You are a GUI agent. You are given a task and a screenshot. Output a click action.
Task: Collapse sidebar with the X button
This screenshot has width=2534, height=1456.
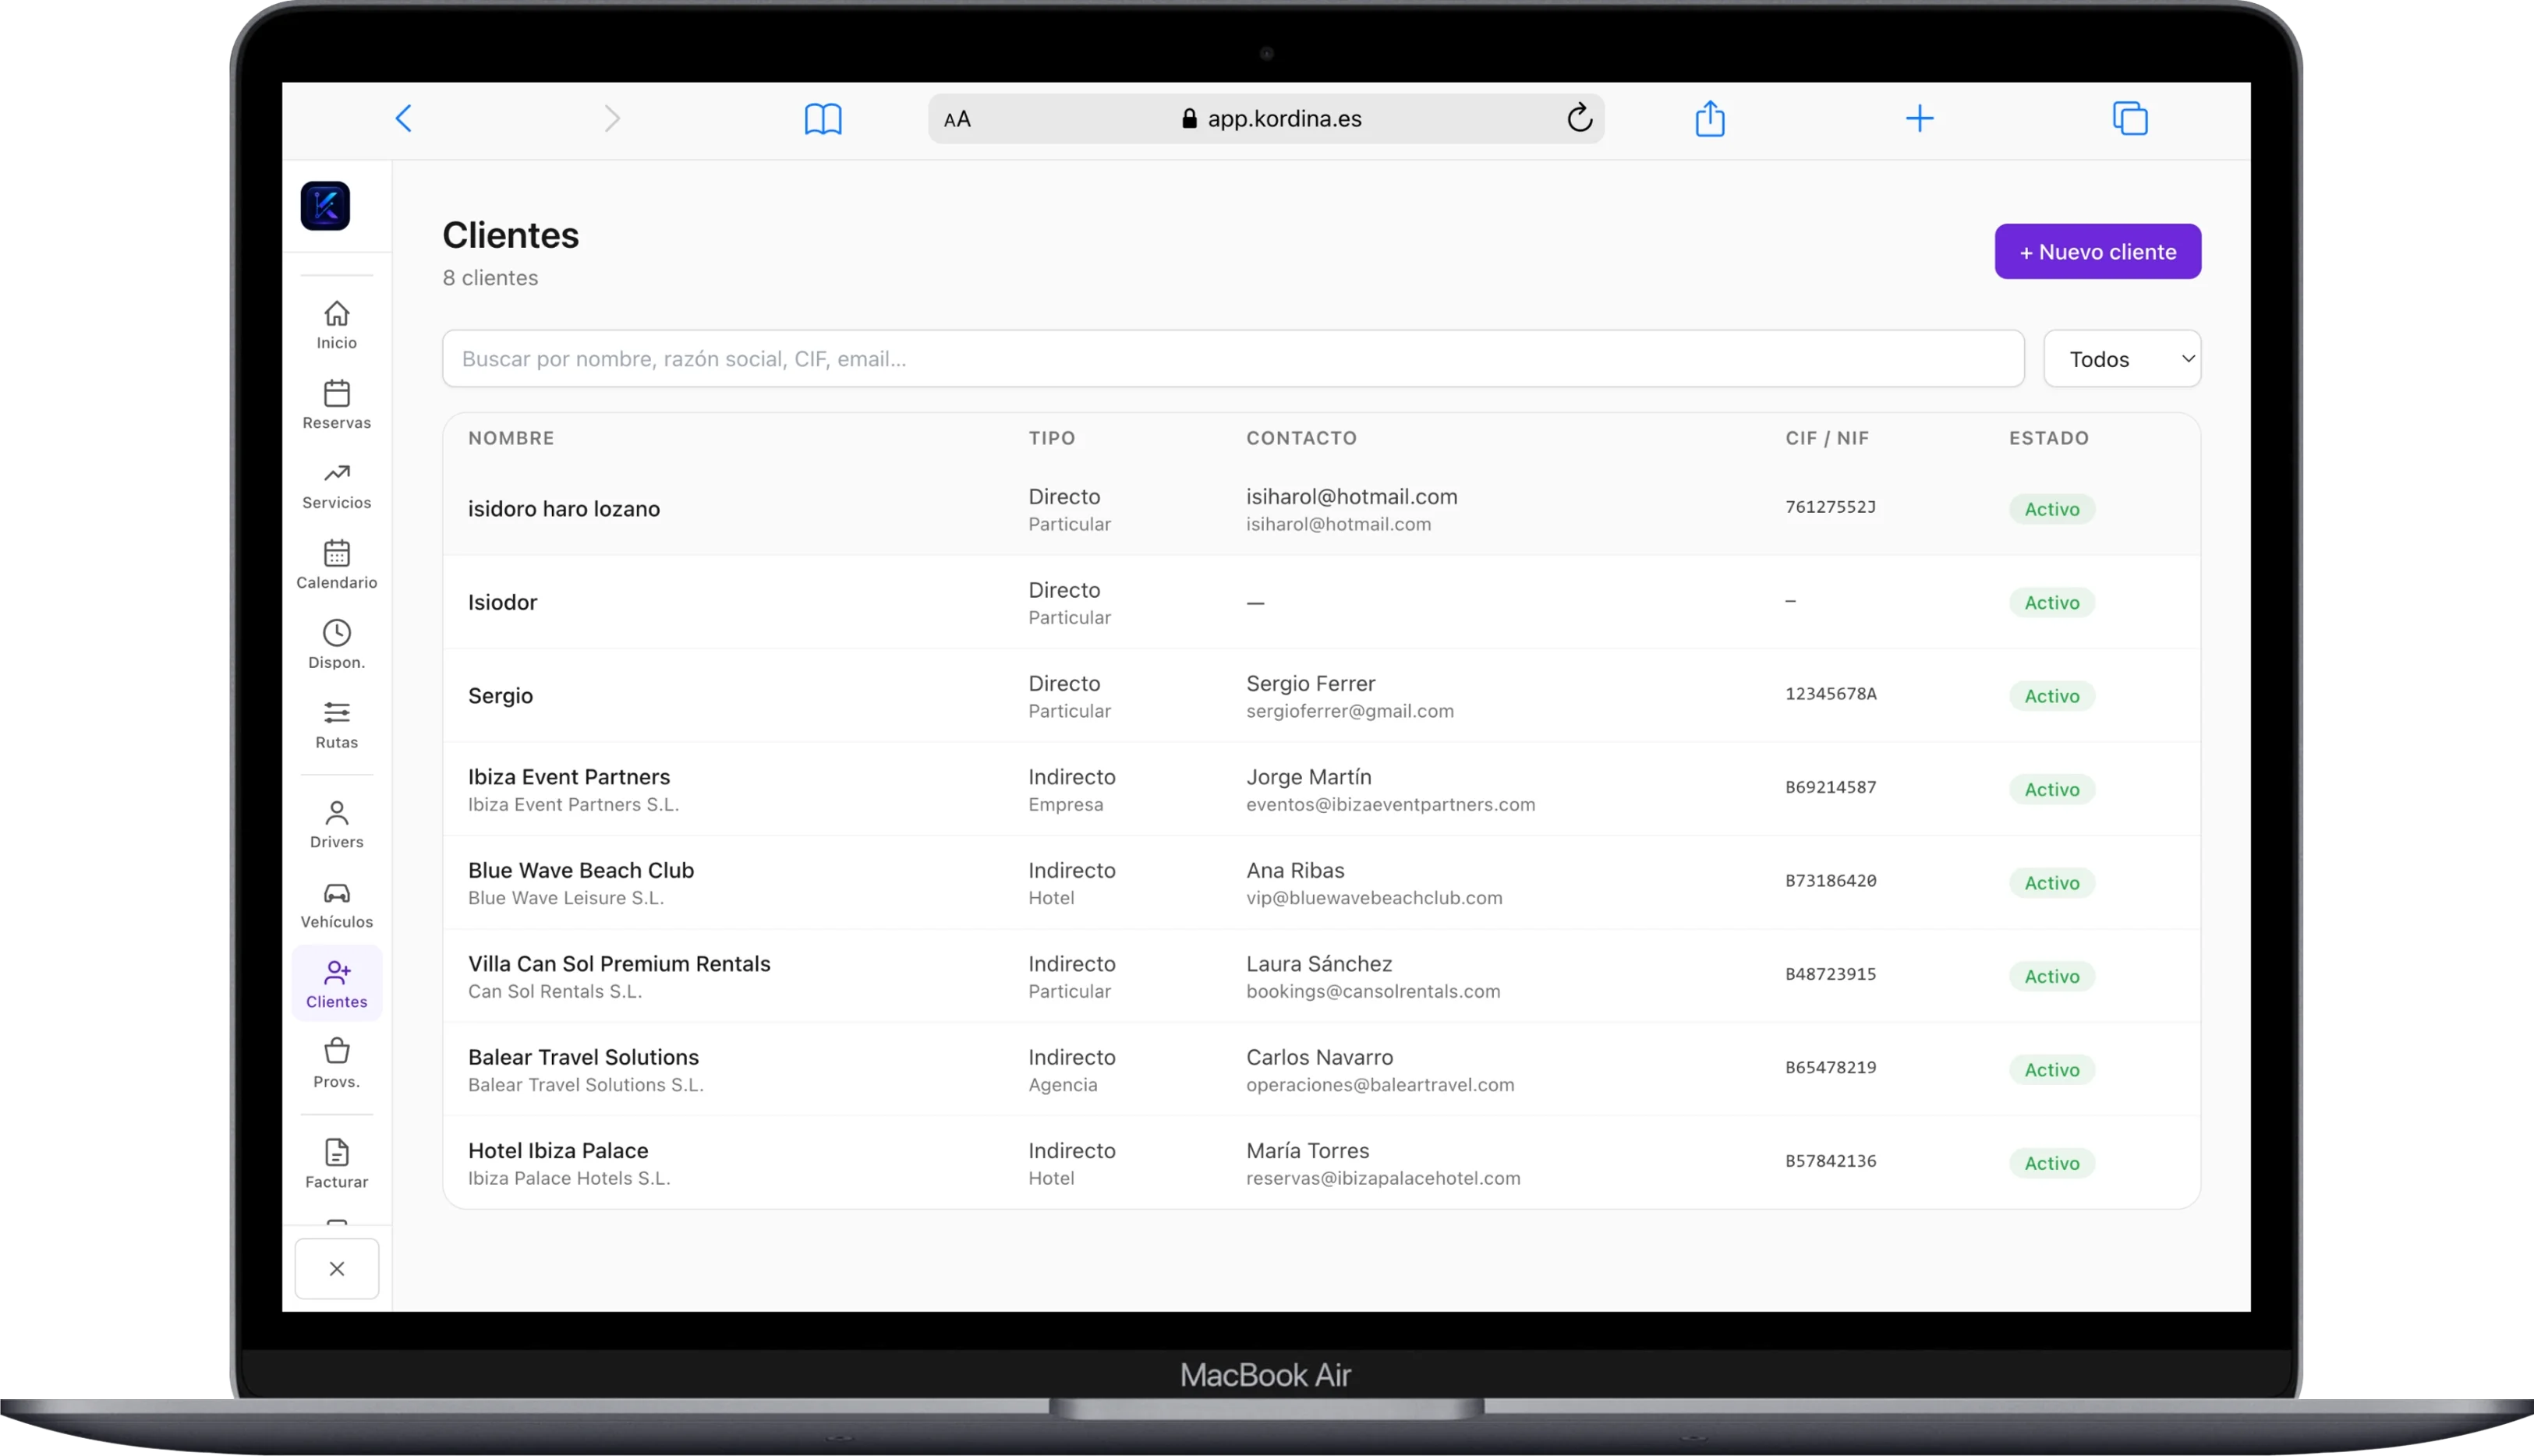(336, 1268)
